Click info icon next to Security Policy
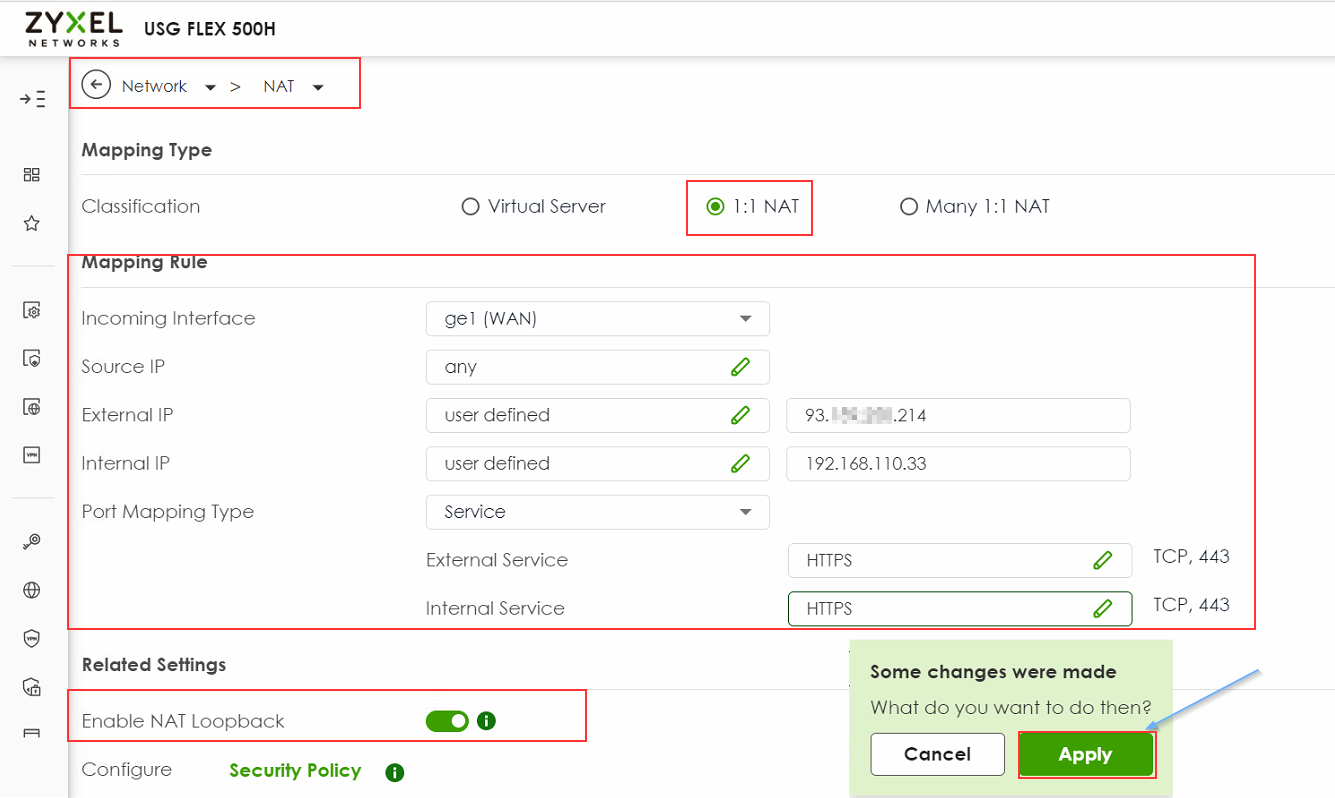 coord(395,772)
